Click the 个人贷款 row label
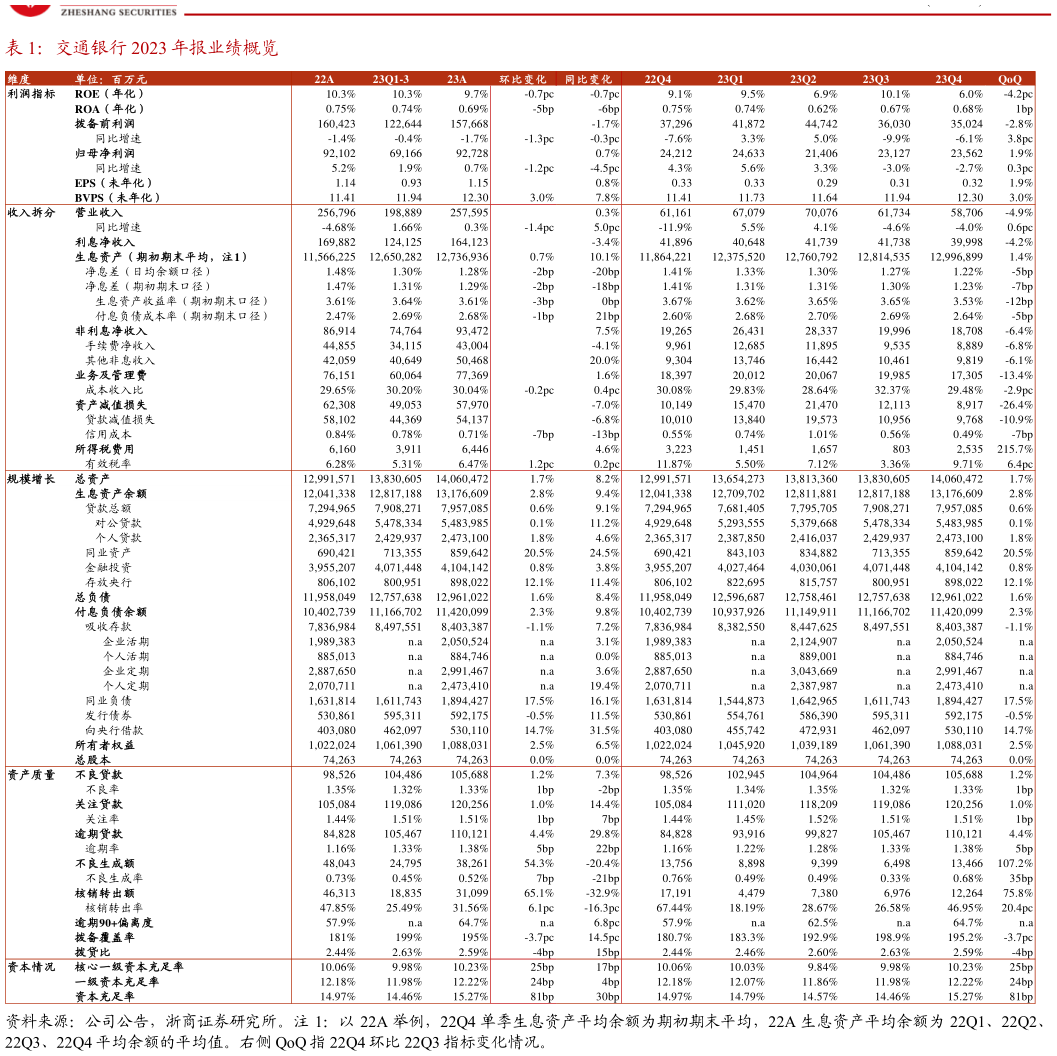 (118, 538)
